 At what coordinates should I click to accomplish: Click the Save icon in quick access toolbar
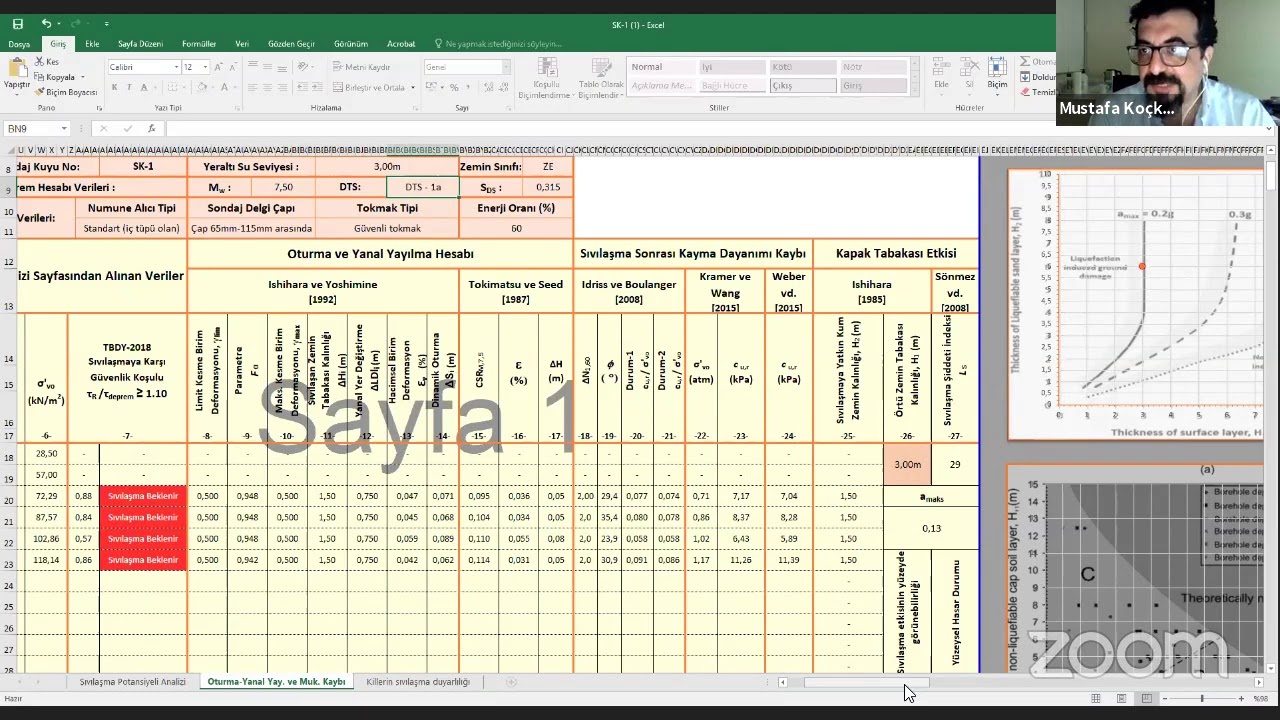pyautogui.click(x=17, y=24)
